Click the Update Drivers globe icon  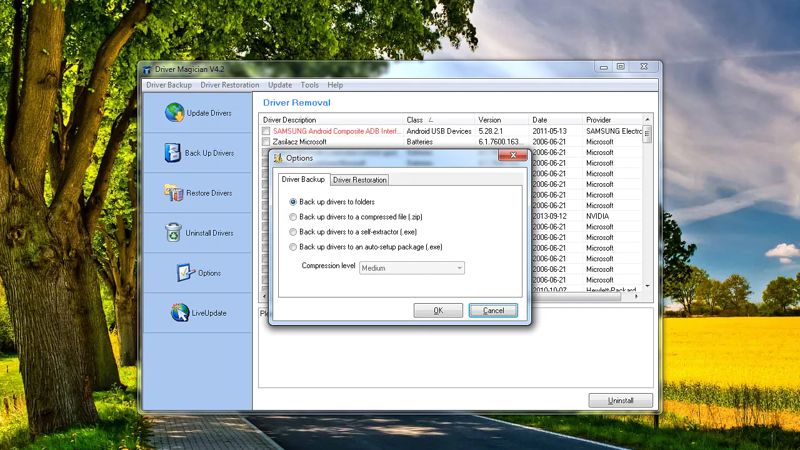coord(174,112)
